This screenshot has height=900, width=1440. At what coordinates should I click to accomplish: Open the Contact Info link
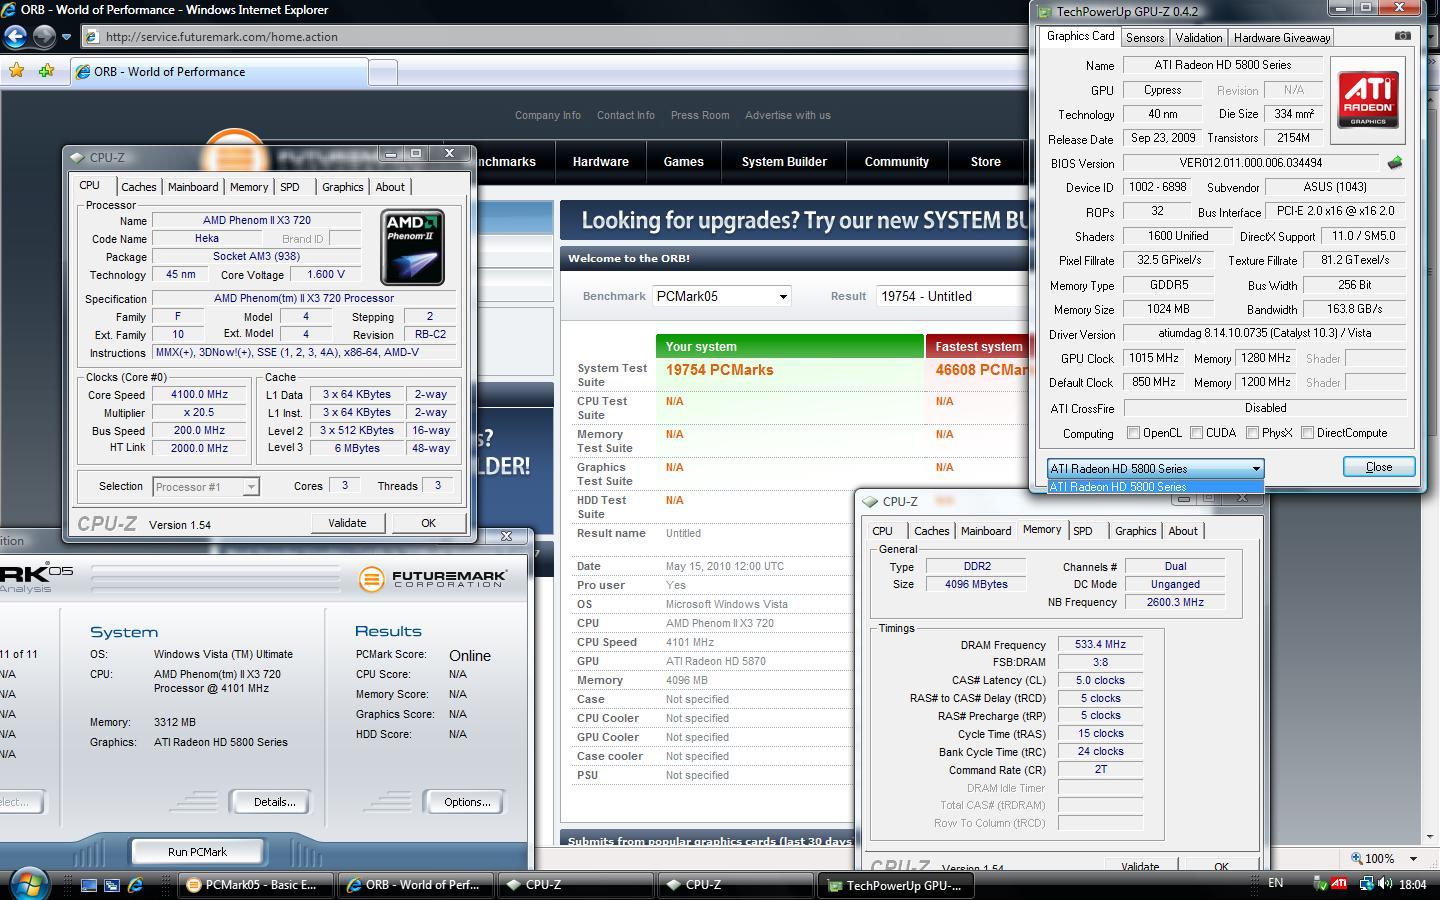point(625,115)
